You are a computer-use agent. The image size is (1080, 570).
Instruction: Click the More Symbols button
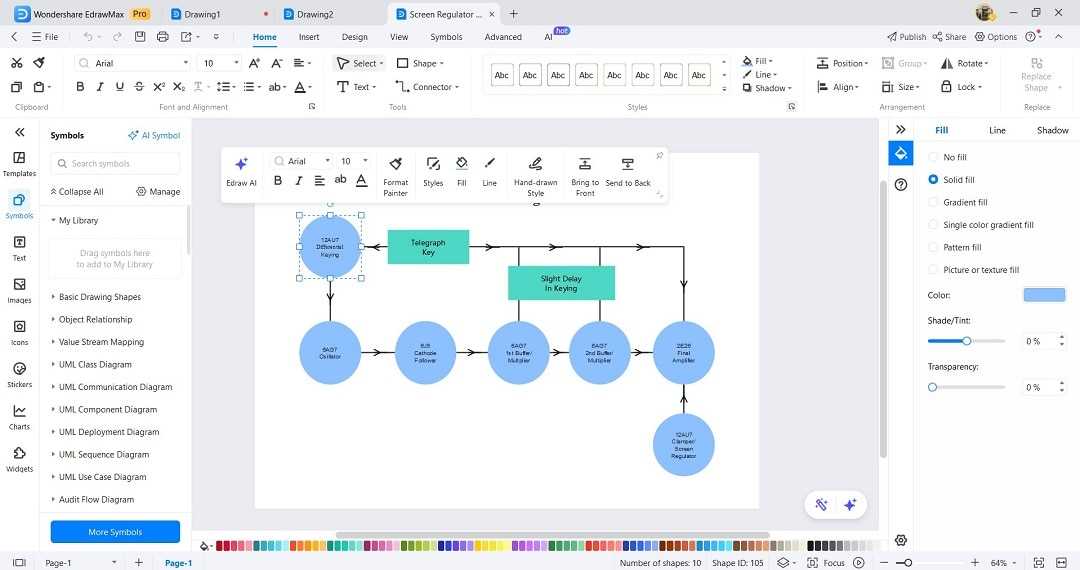[115, 531]
